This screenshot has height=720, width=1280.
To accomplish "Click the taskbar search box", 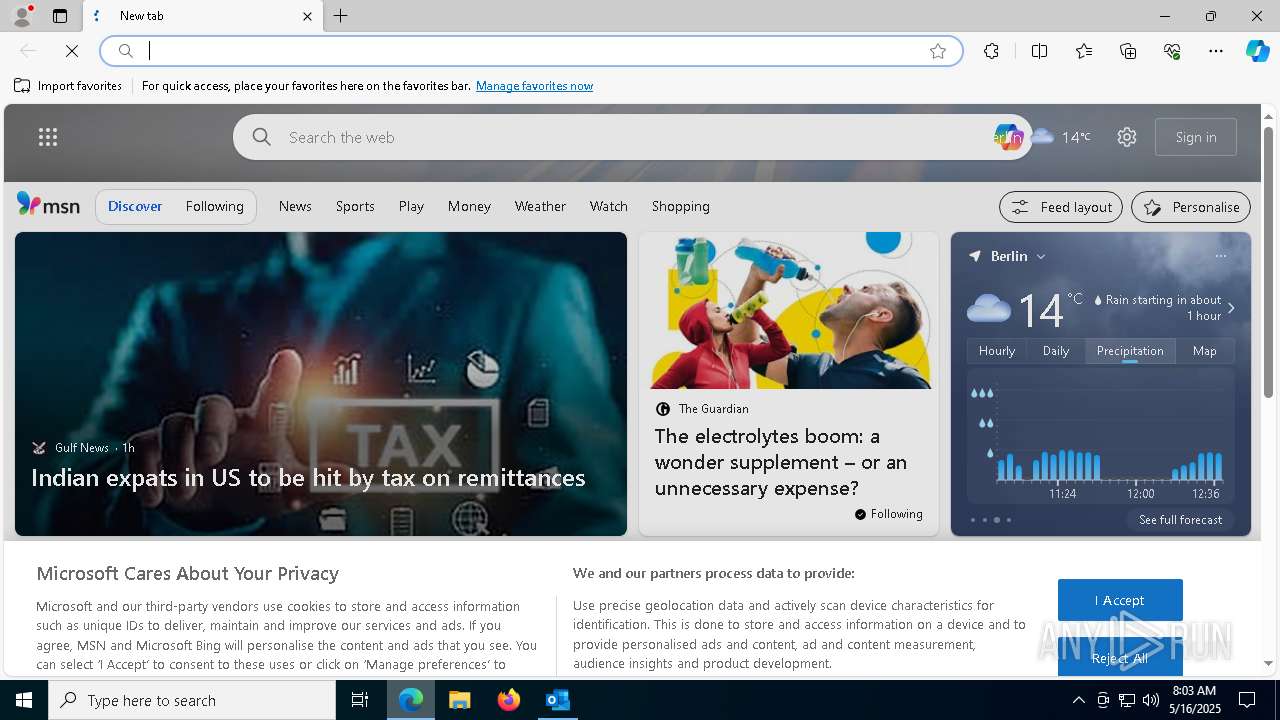I will click(192, 700).
